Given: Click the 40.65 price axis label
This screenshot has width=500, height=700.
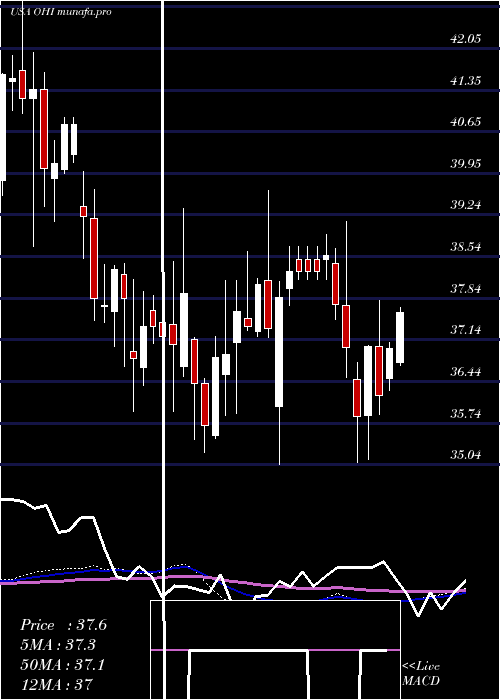Looking at the screenshot, I should click(466, 122).
